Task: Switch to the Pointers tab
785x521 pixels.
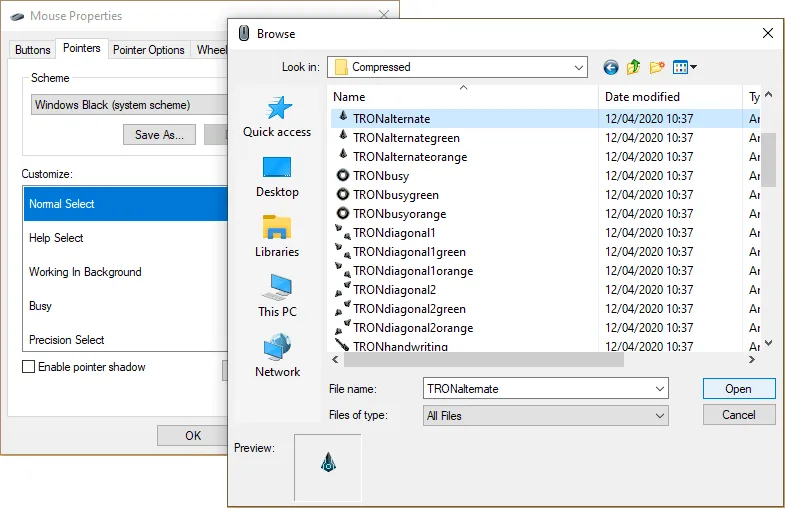Action: pyautogui.click(x=82, y=48)
